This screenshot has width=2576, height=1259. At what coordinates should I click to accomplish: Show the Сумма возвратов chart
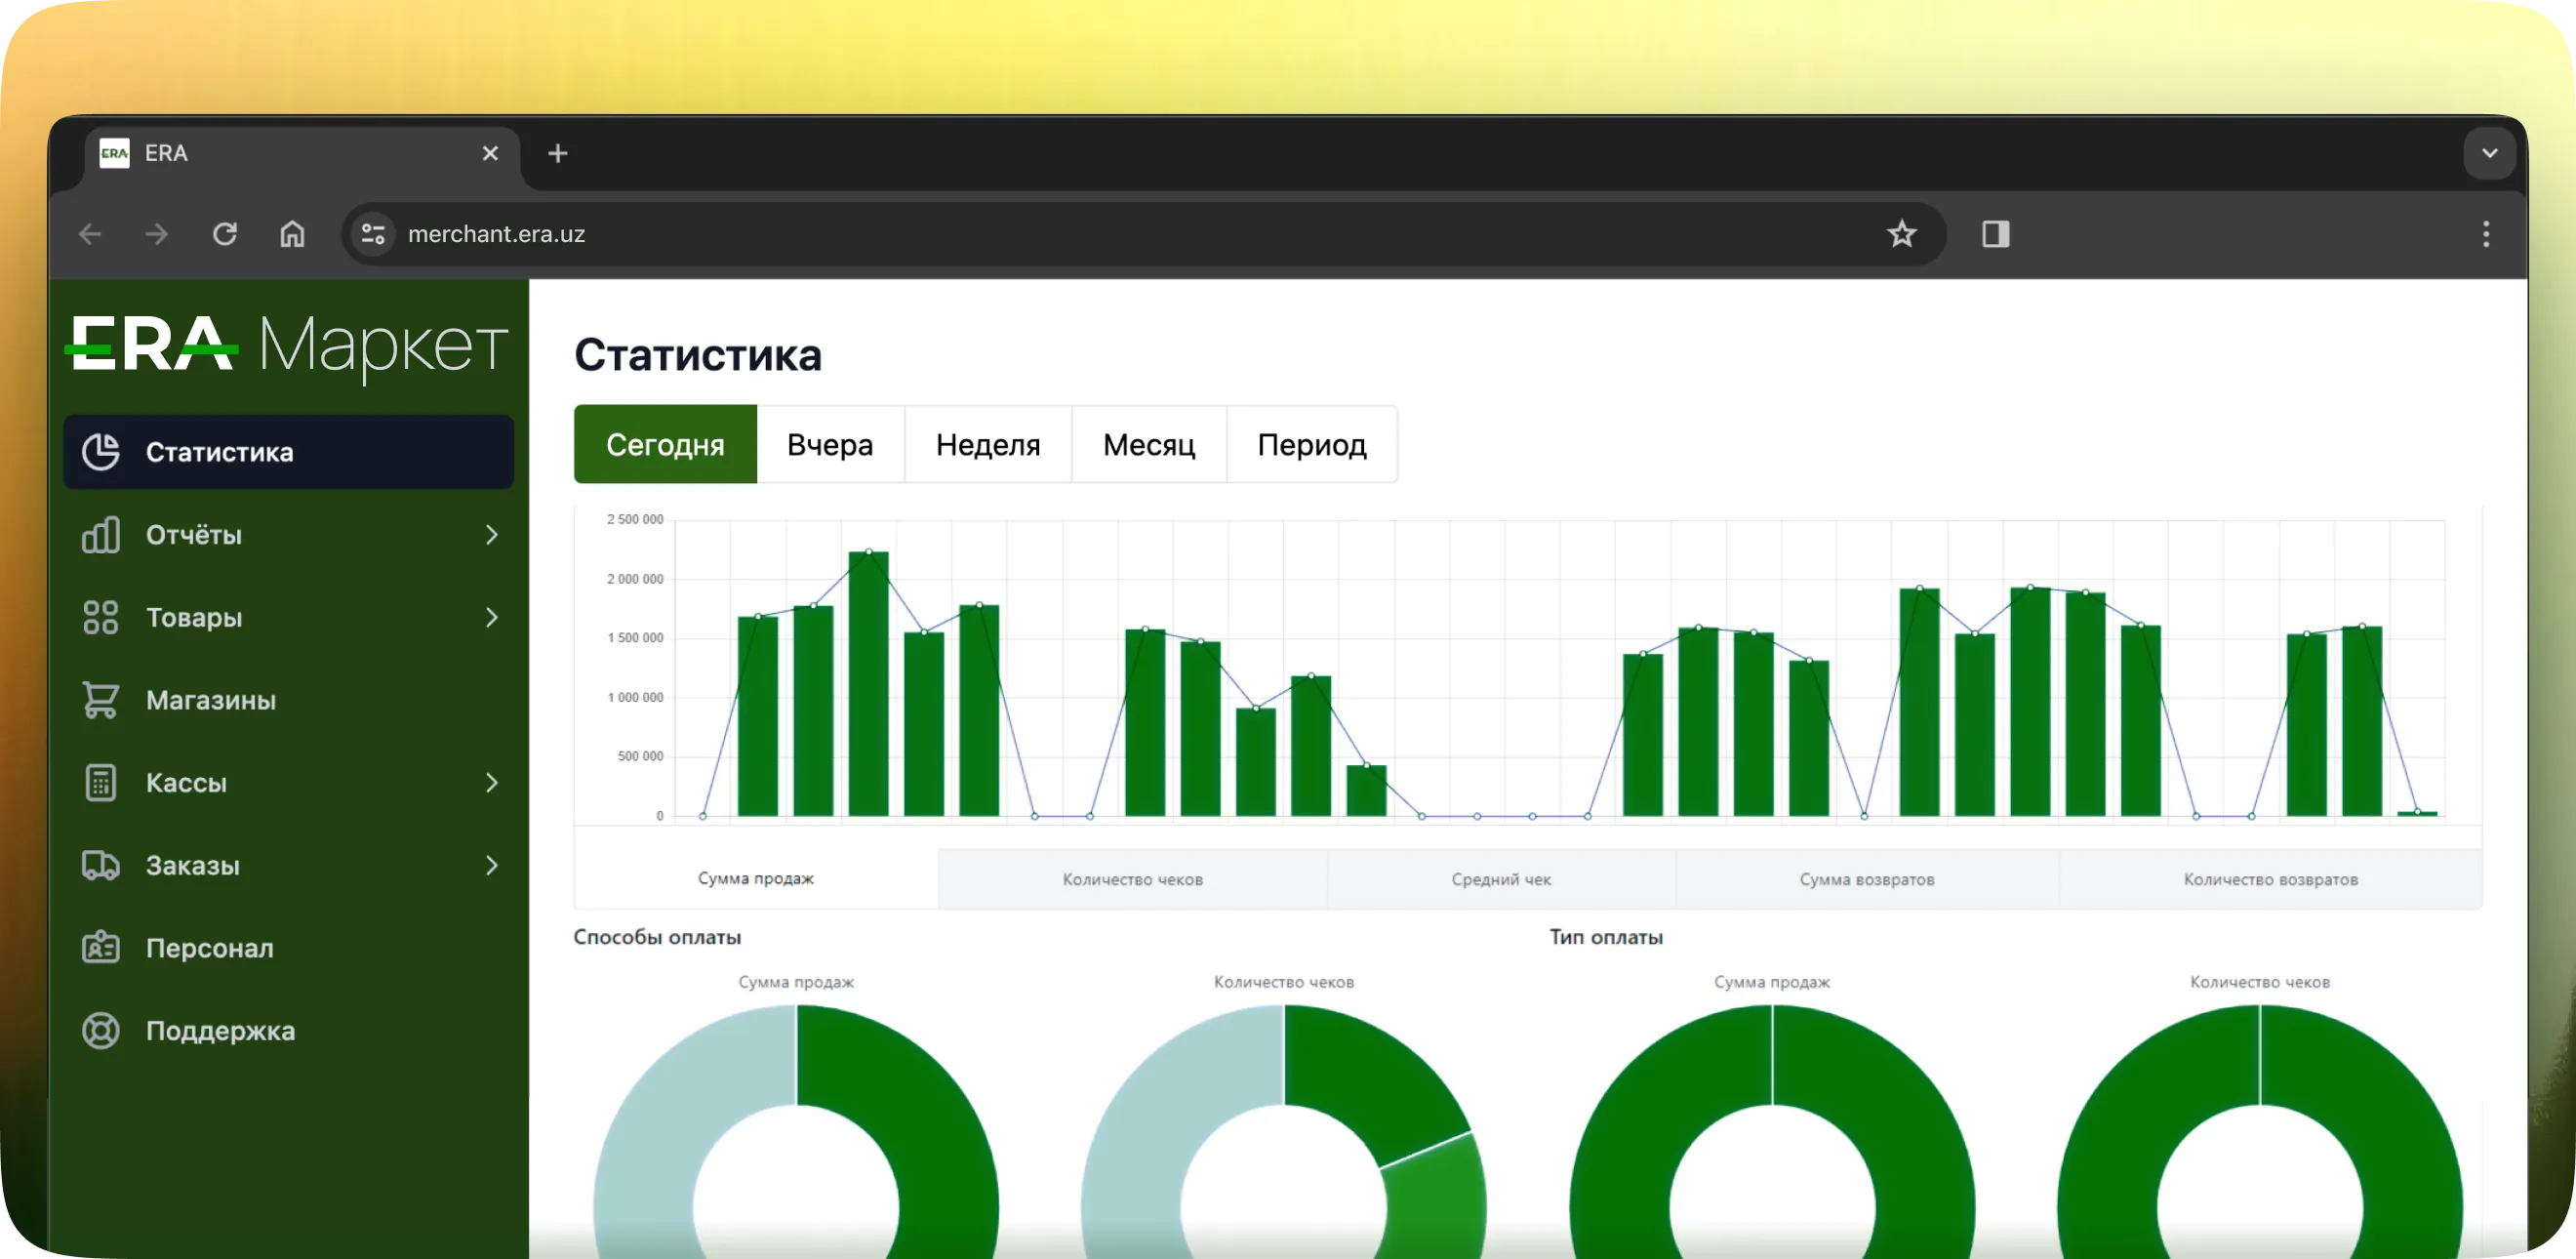point(1866,879)
